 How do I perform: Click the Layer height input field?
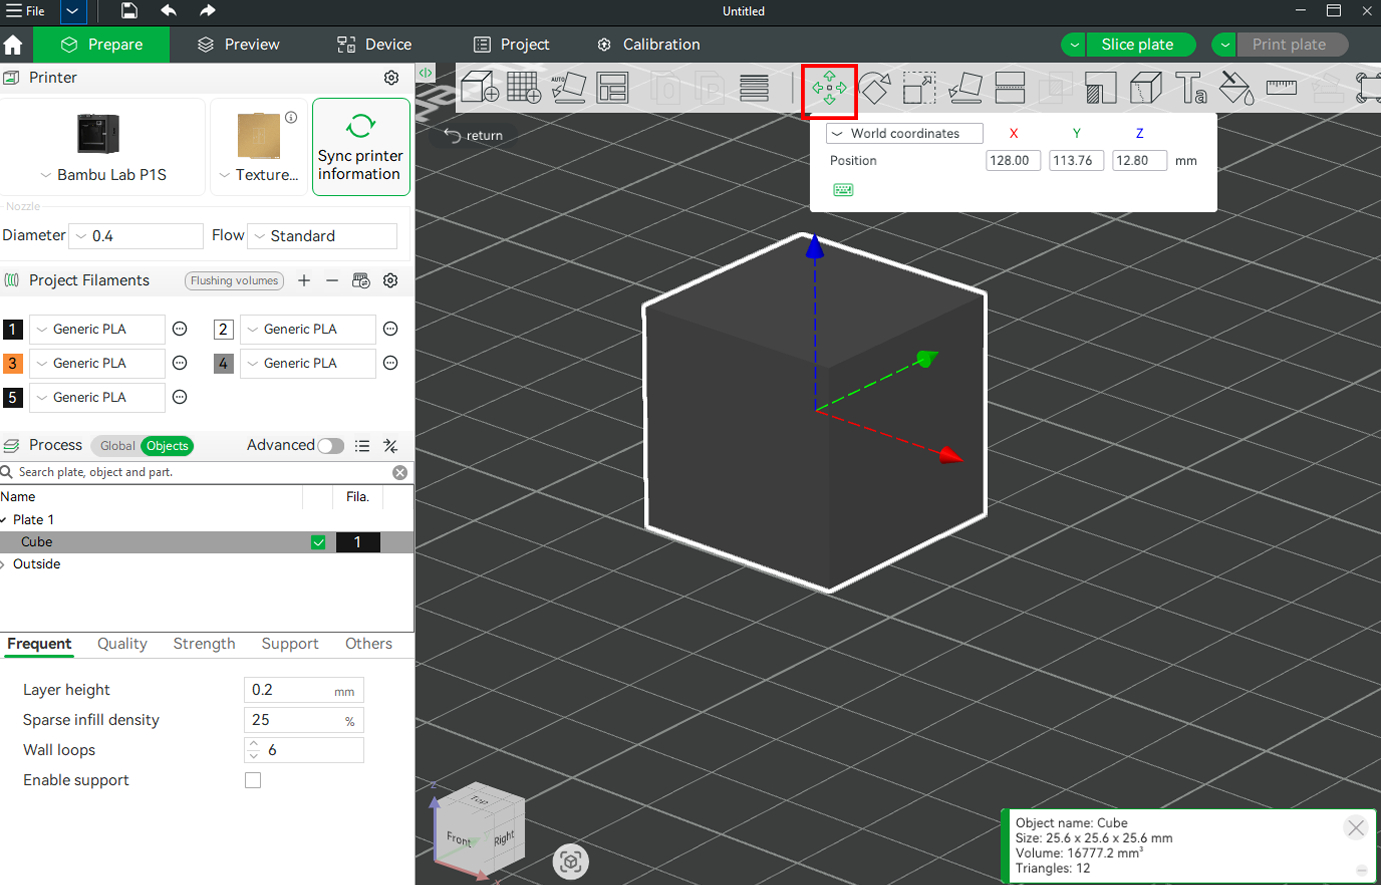(x=304, y=690)
